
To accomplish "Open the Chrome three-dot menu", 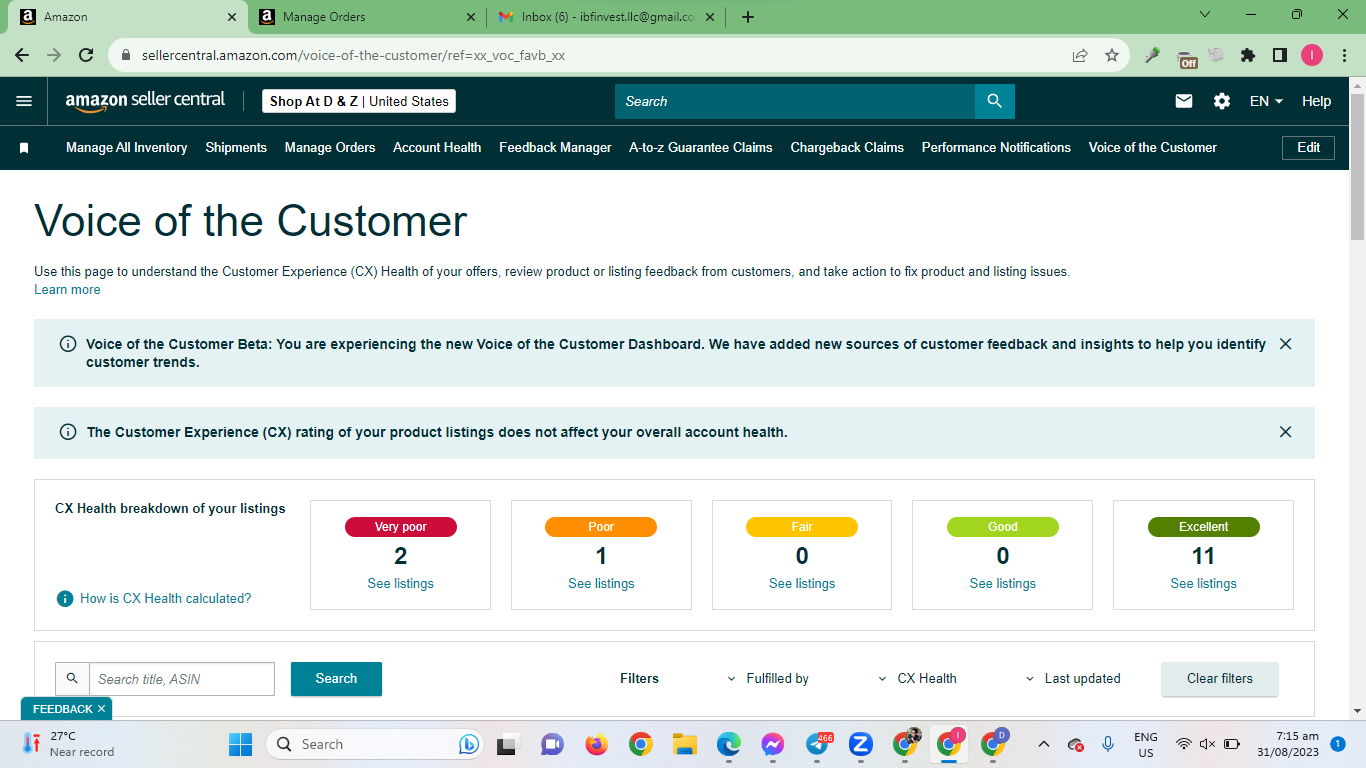I will click(x=1344, y=56).
